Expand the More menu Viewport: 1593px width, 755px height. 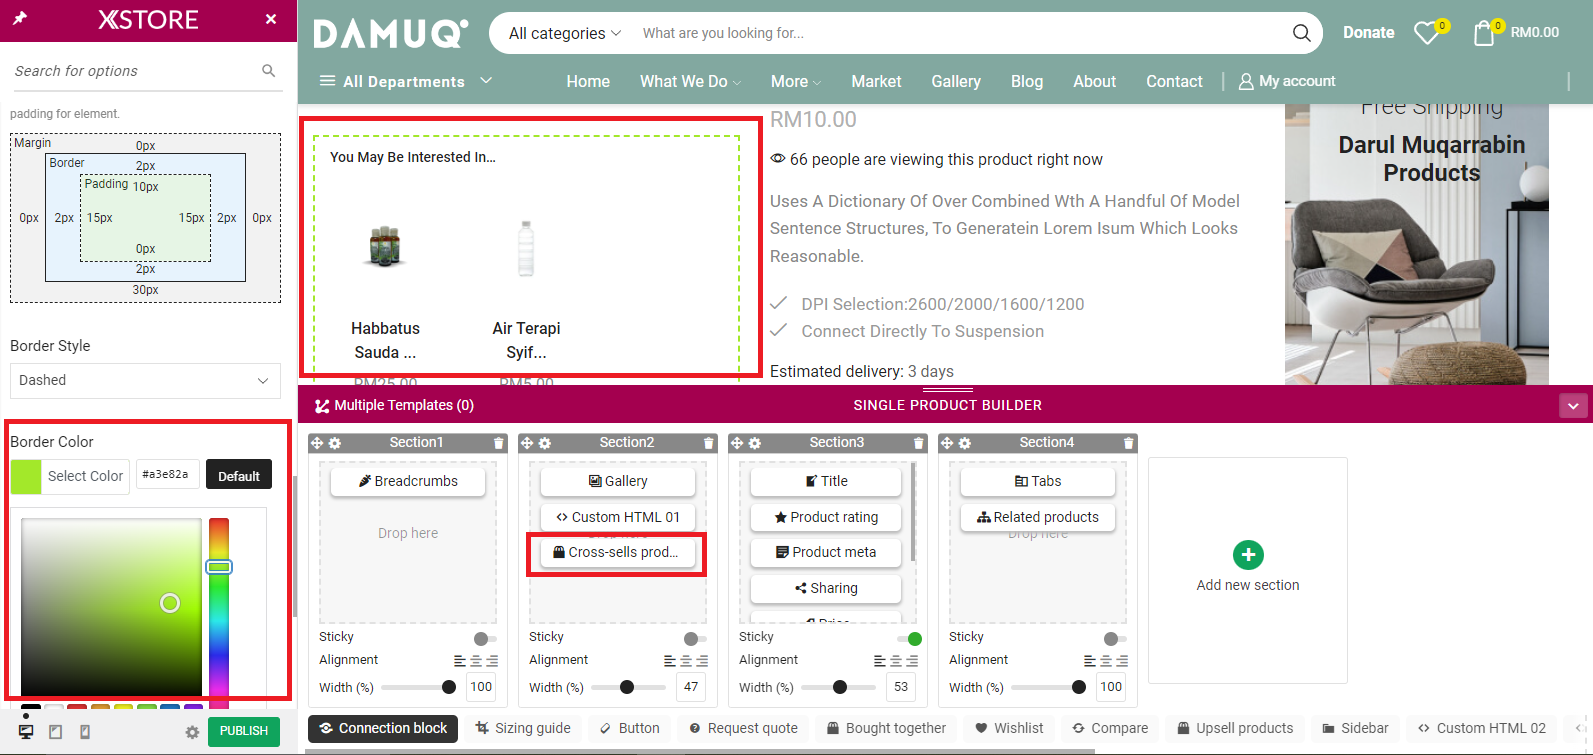(796, 81)
